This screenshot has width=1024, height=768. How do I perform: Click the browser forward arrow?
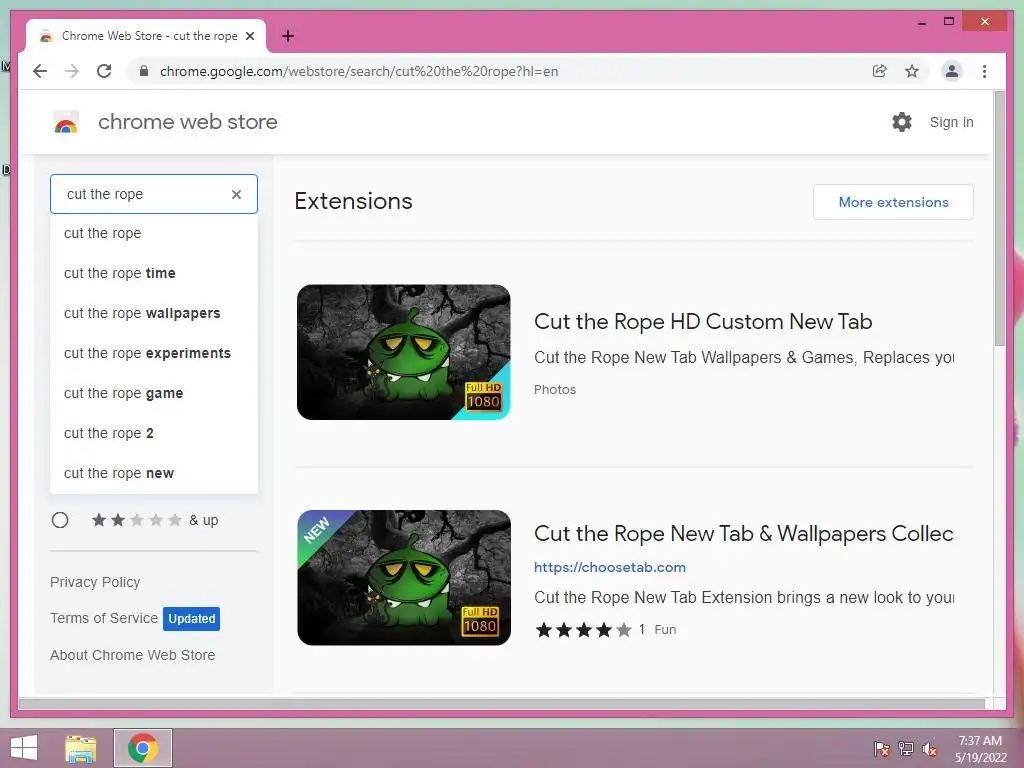72,71
